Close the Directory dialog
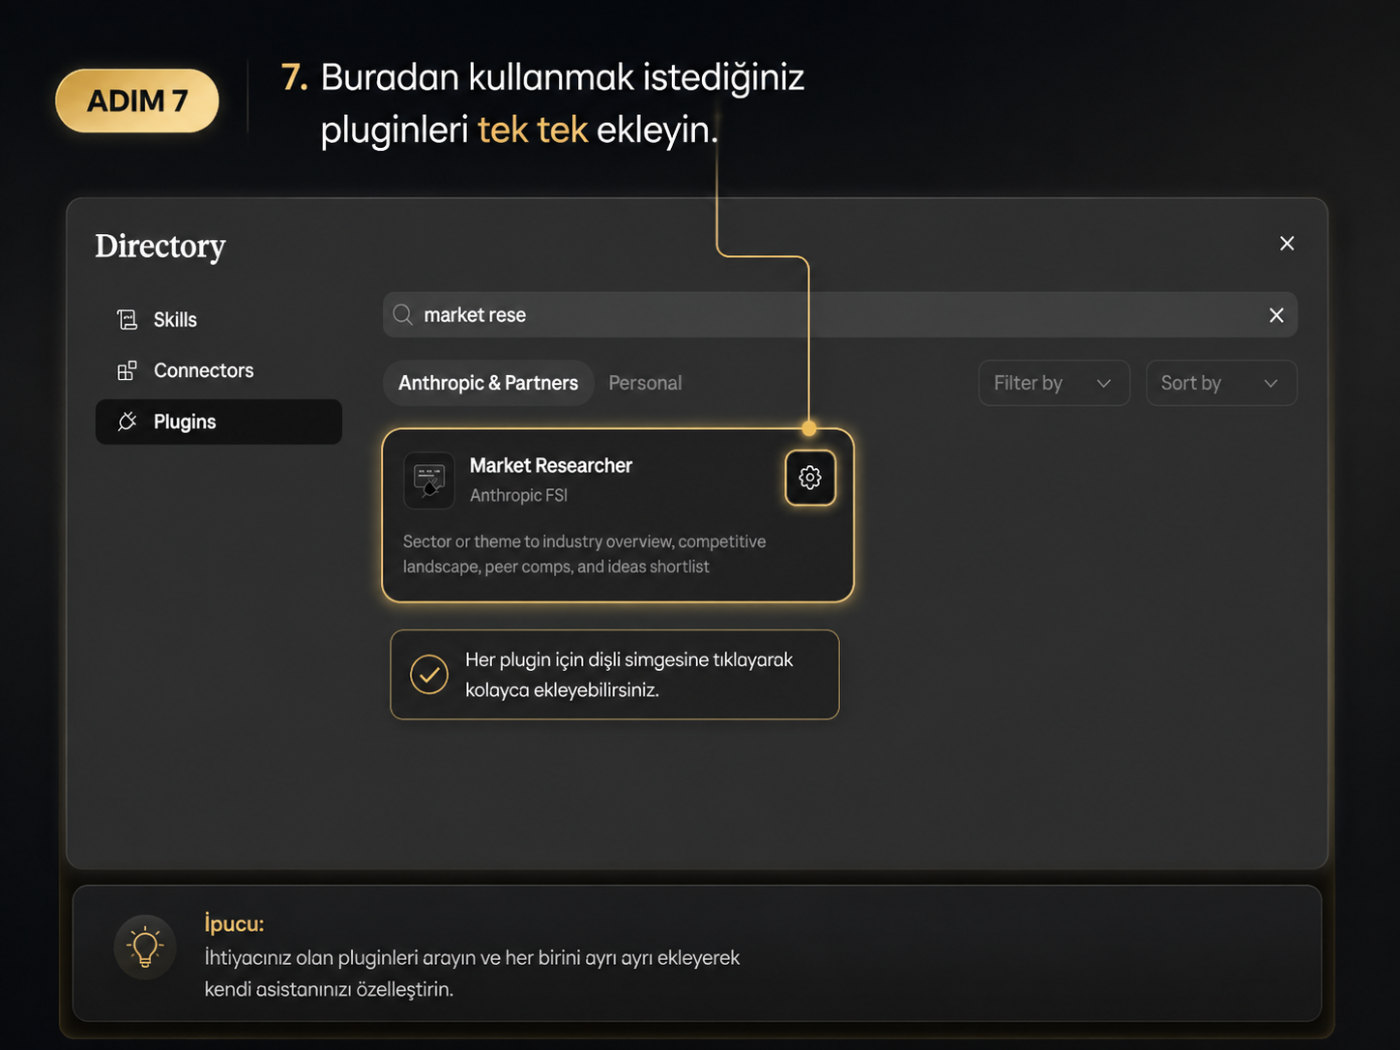The image size is (1400, 1050). click(x=1287, y=243)
